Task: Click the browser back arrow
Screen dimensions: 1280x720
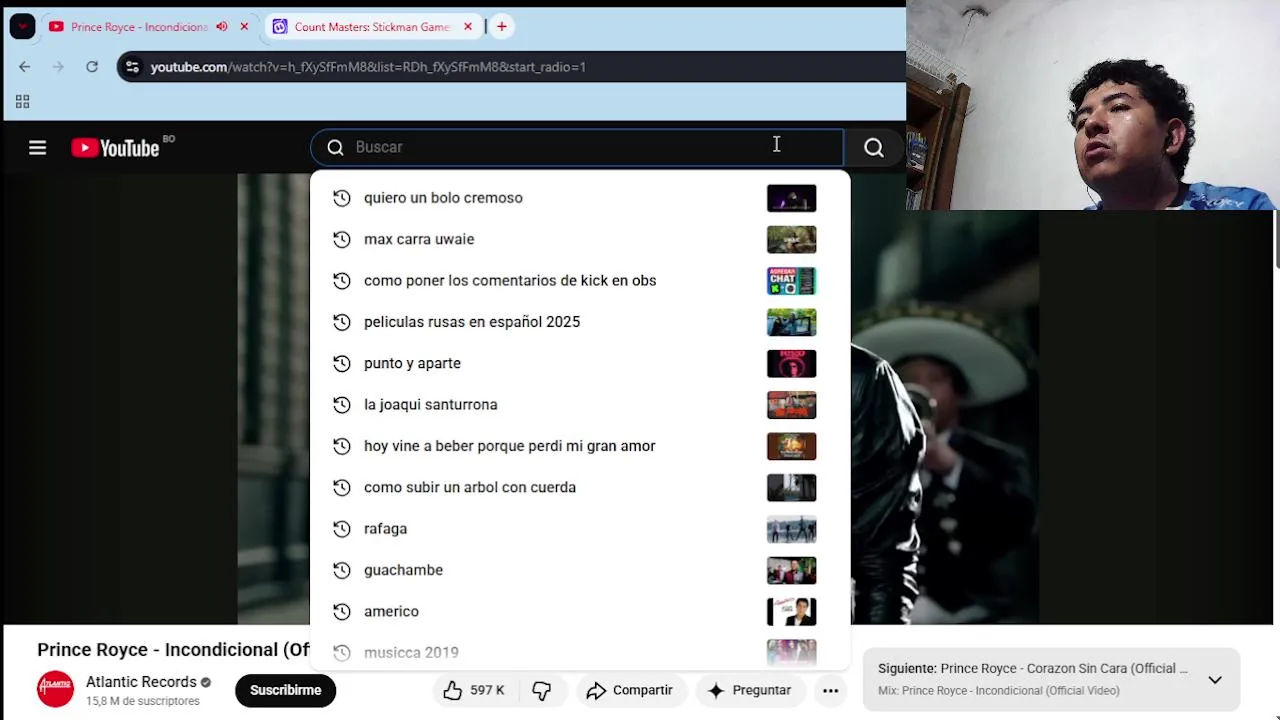Action: click(x=24, y=67)
